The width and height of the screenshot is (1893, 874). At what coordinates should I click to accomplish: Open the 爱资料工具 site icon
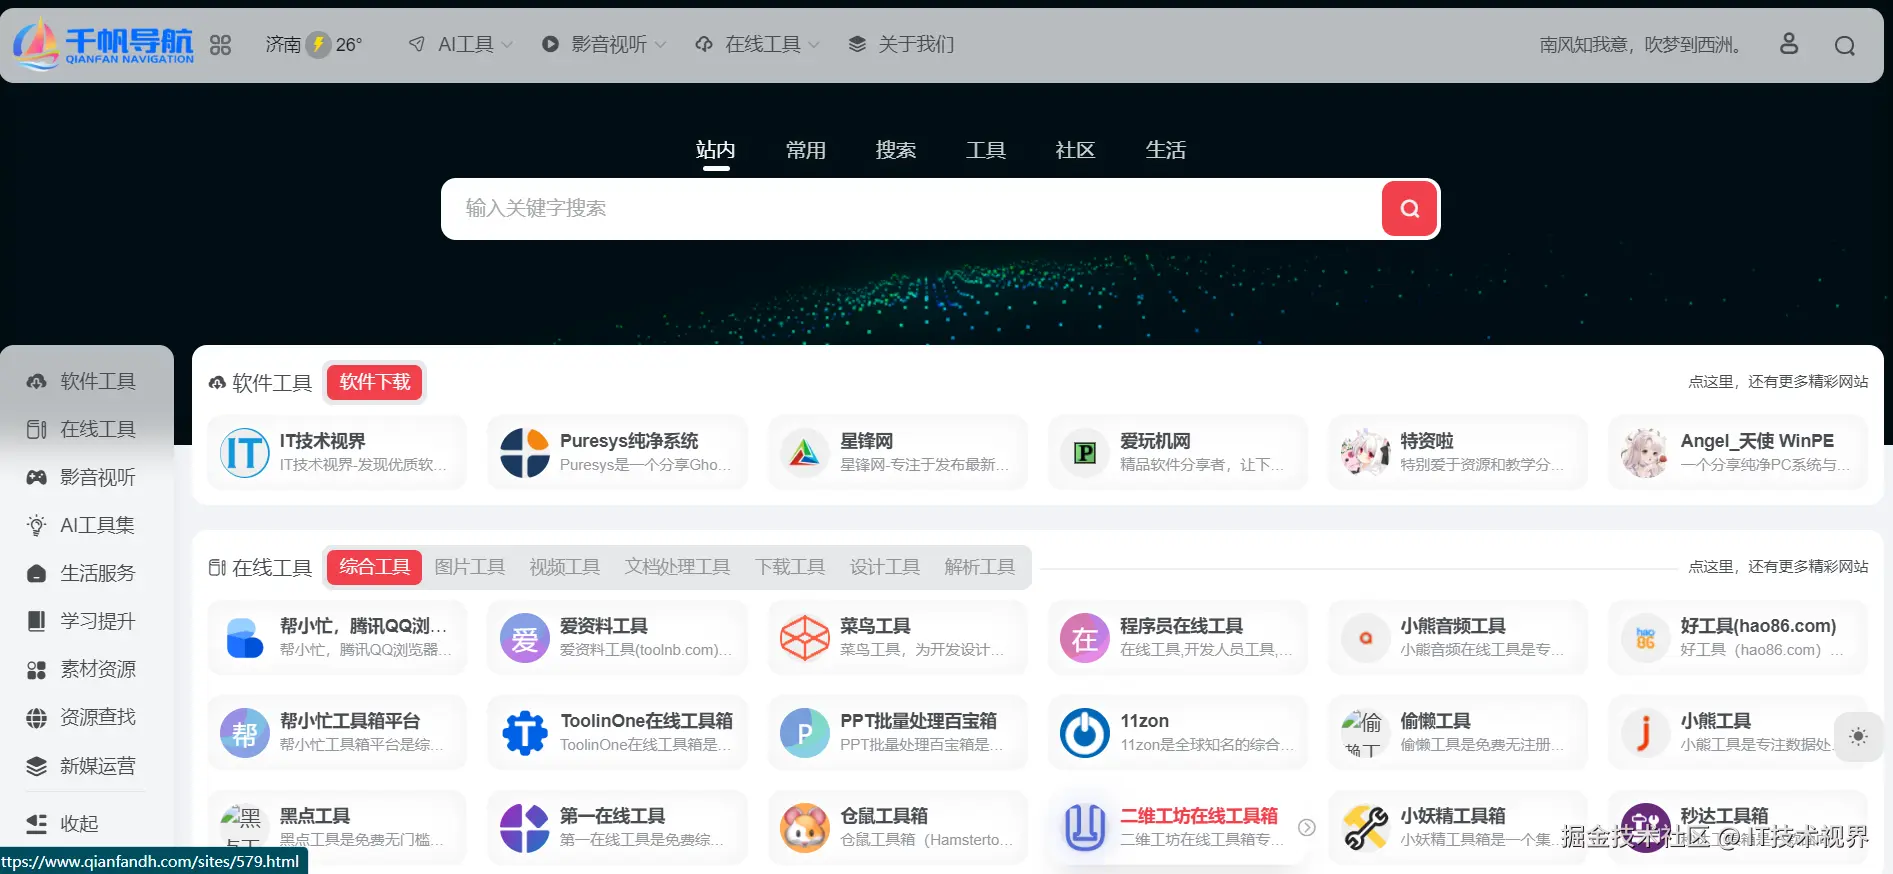[525, 638]
